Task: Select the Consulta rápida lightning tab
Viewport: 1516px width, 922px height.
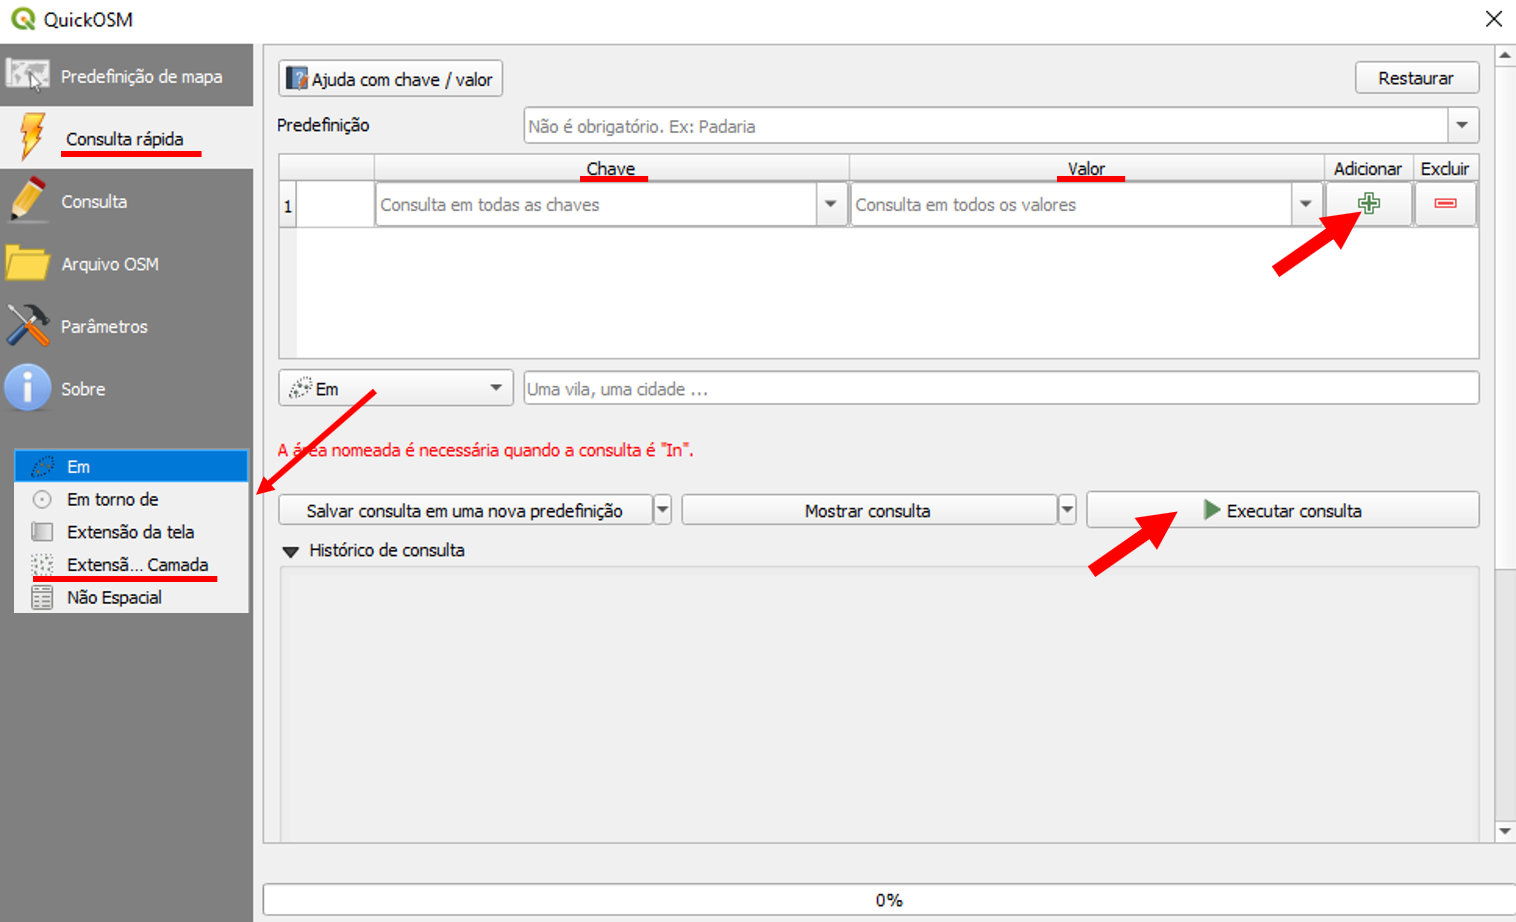Action: (126, 138)
